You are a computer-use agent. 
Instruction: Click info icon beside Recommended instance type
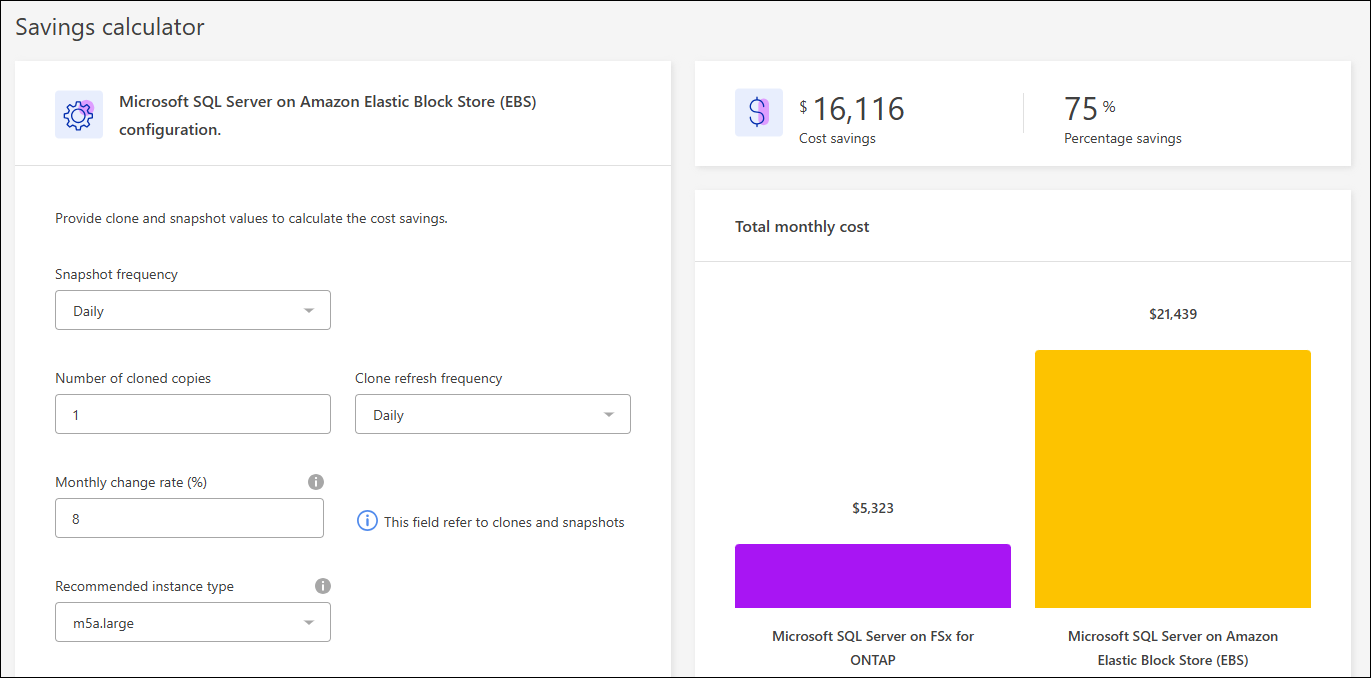pyautogui.click(x=322, y=586)
